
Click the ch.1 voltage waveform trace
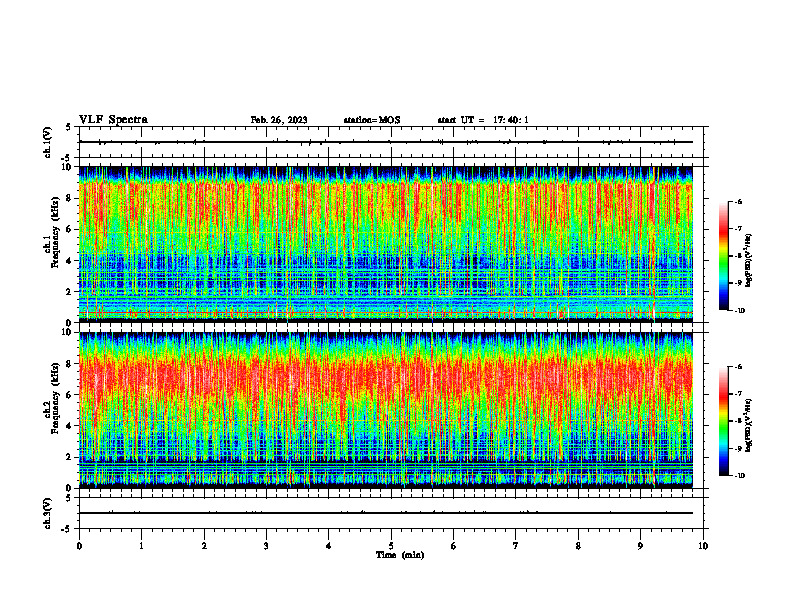click(x=386, y=142)
